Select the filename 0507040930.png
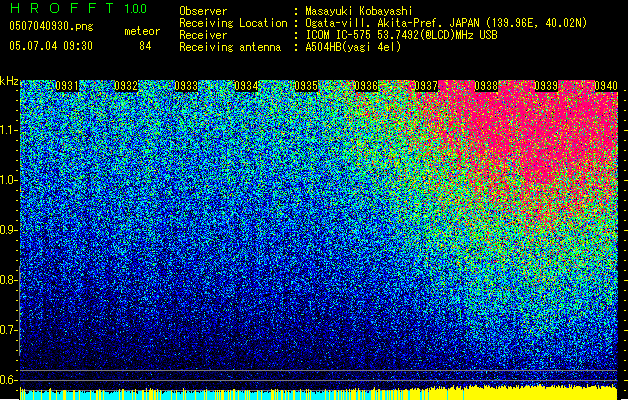 tap(51, 26)
